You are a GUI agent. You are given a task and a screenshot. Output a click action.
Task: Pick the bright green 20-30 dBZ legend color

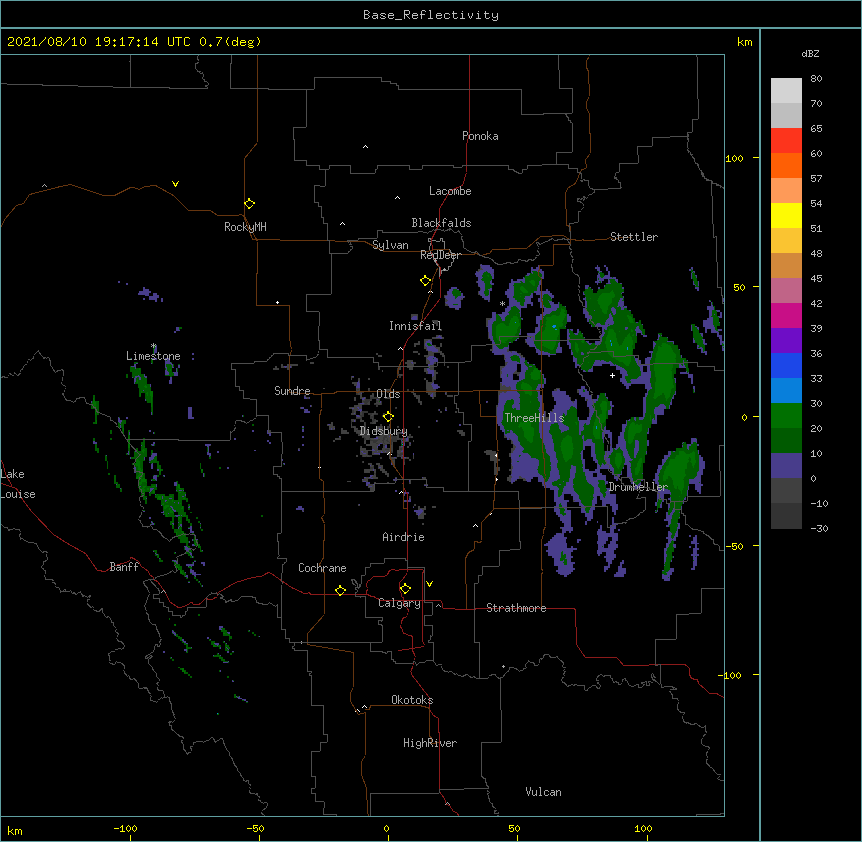point(786,416)
